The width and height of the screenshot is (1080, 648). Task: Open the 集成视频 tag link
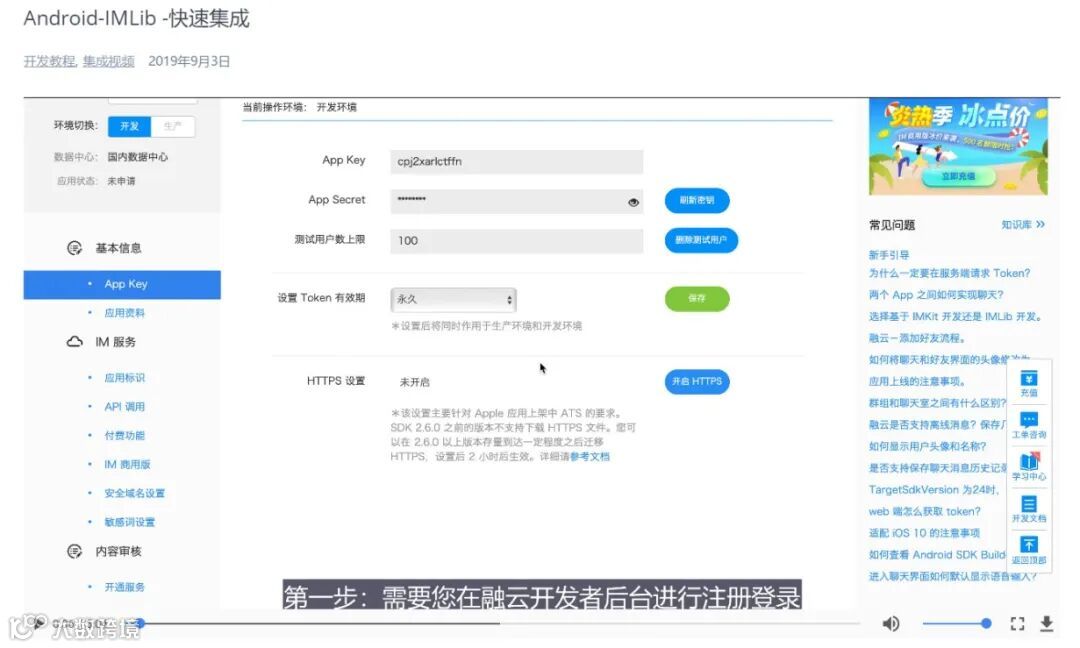coord(109,61)
